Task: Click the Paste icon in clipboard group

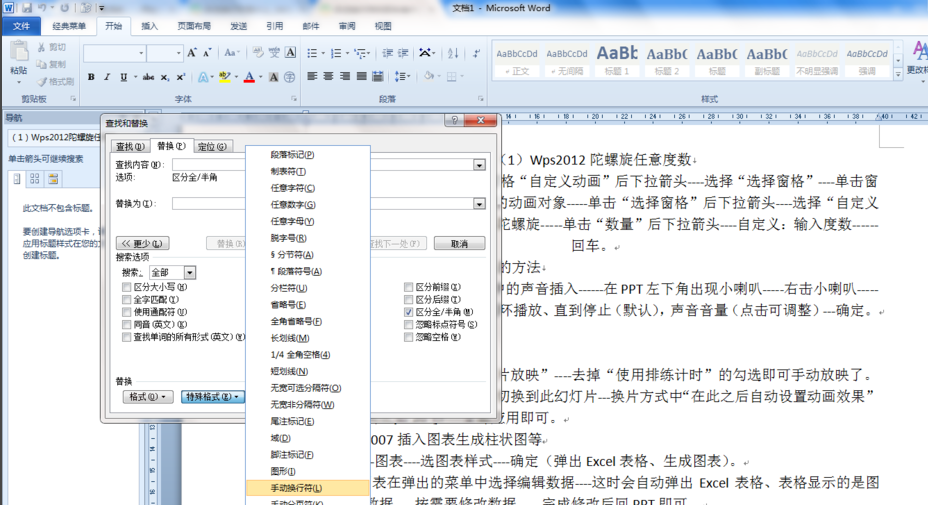Action: tap(18, 58)
